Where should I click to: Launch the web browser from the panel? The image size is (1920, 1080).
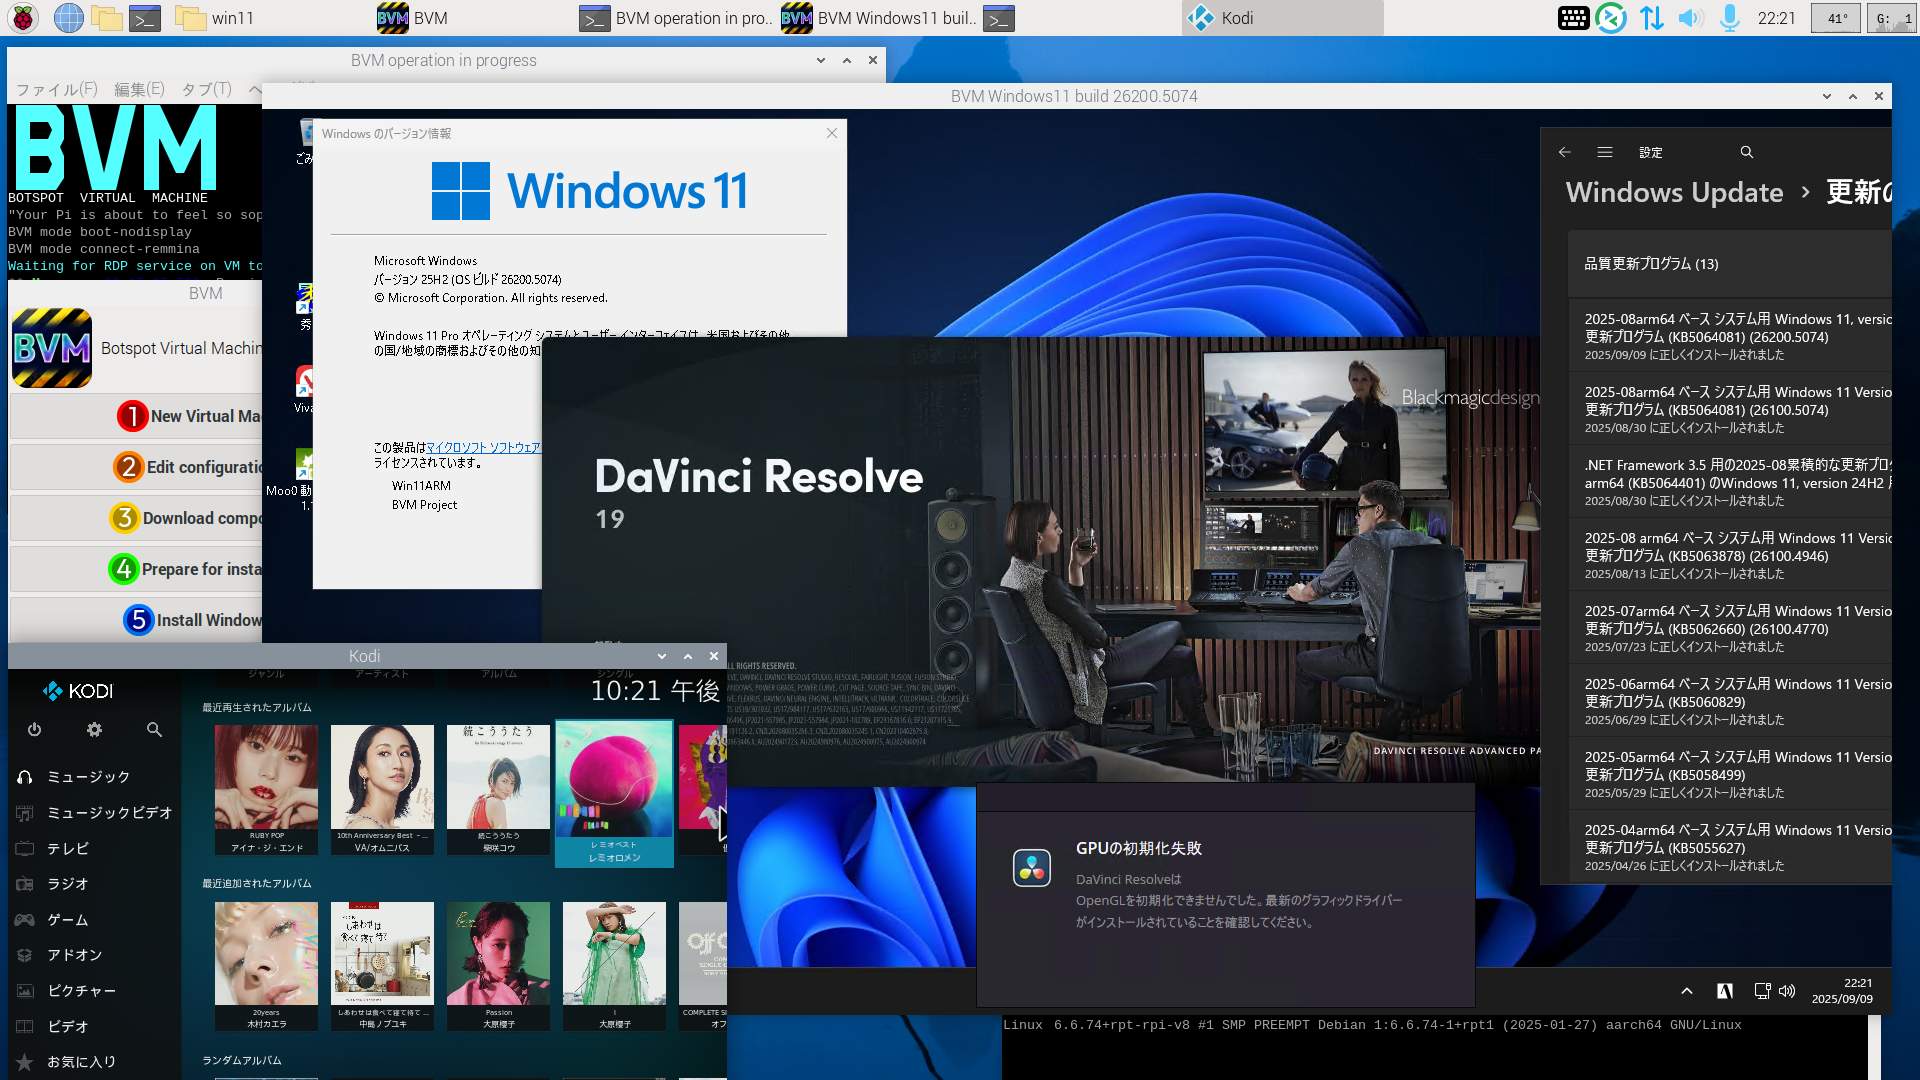point(68,18)
